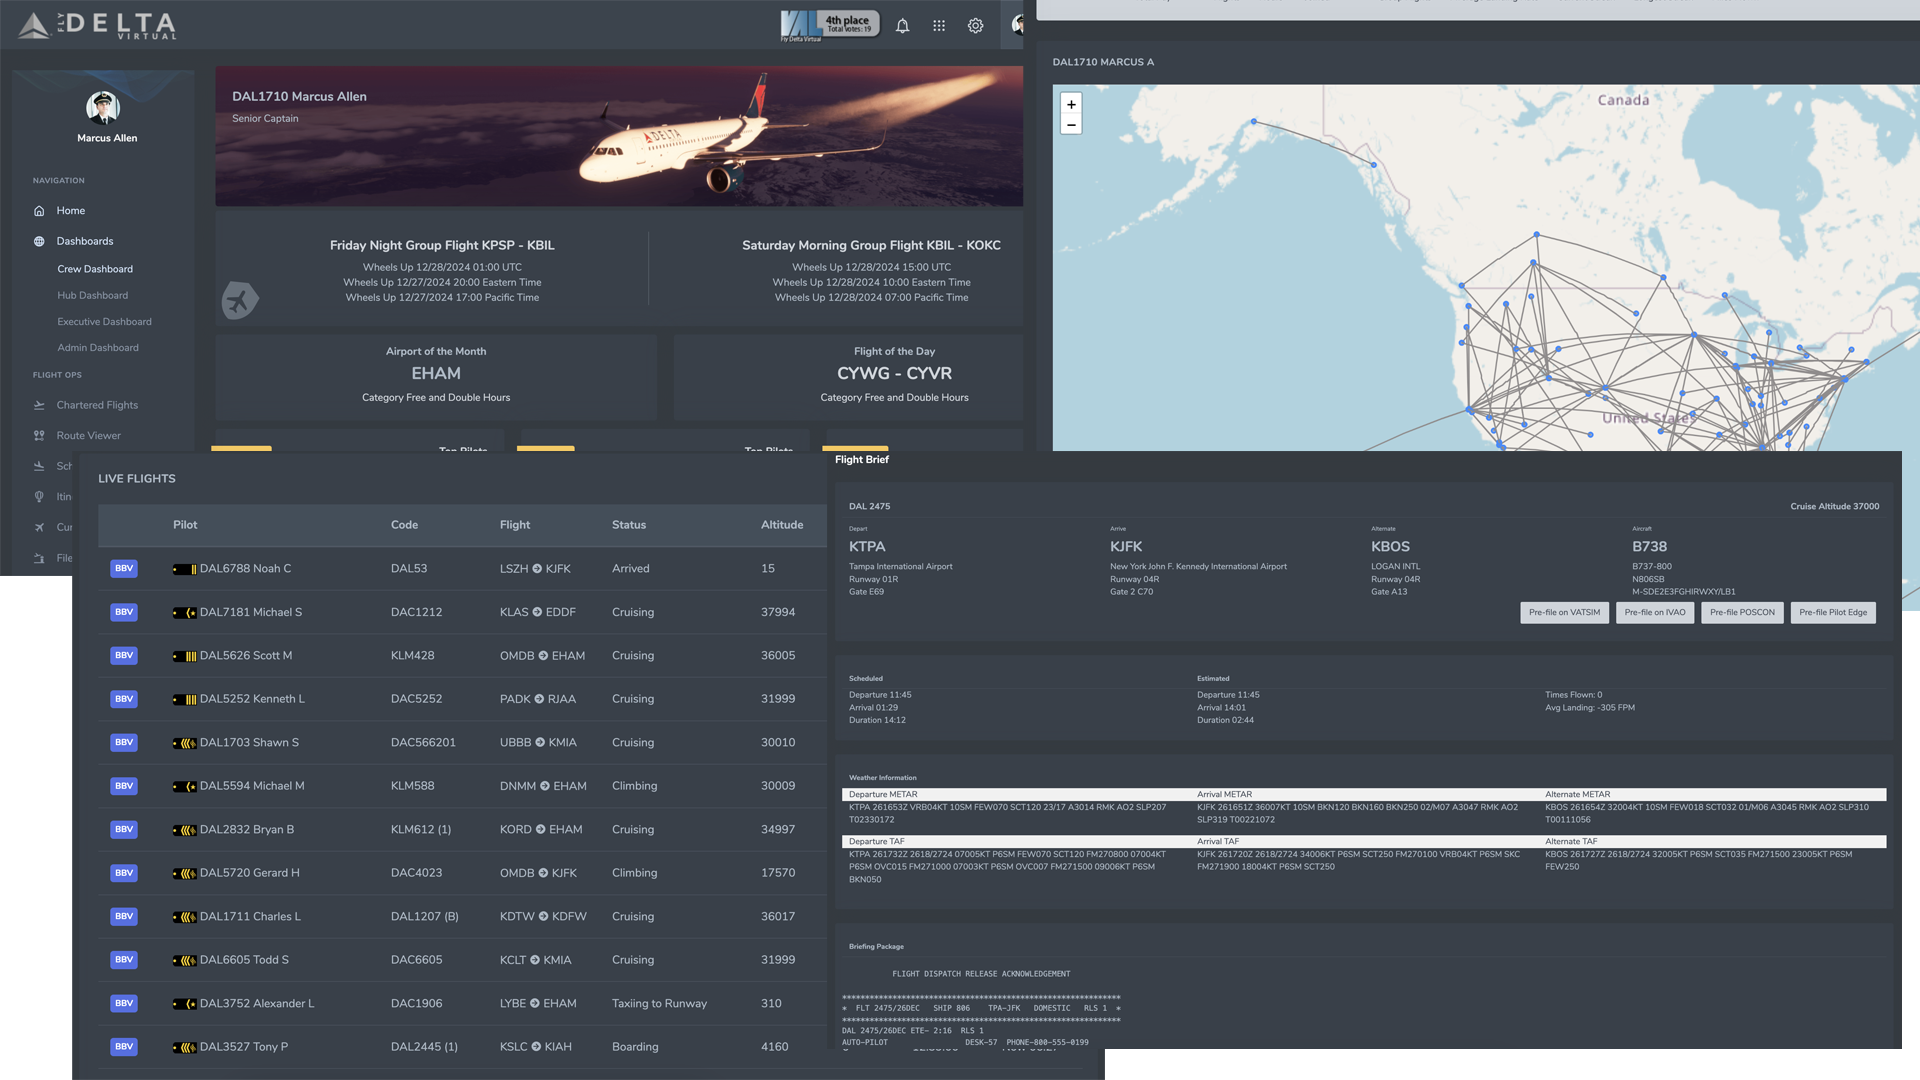This screenshot has height=1080, width=1920.
Task: Click the Home icon in navigation
Action: point(39,211)
